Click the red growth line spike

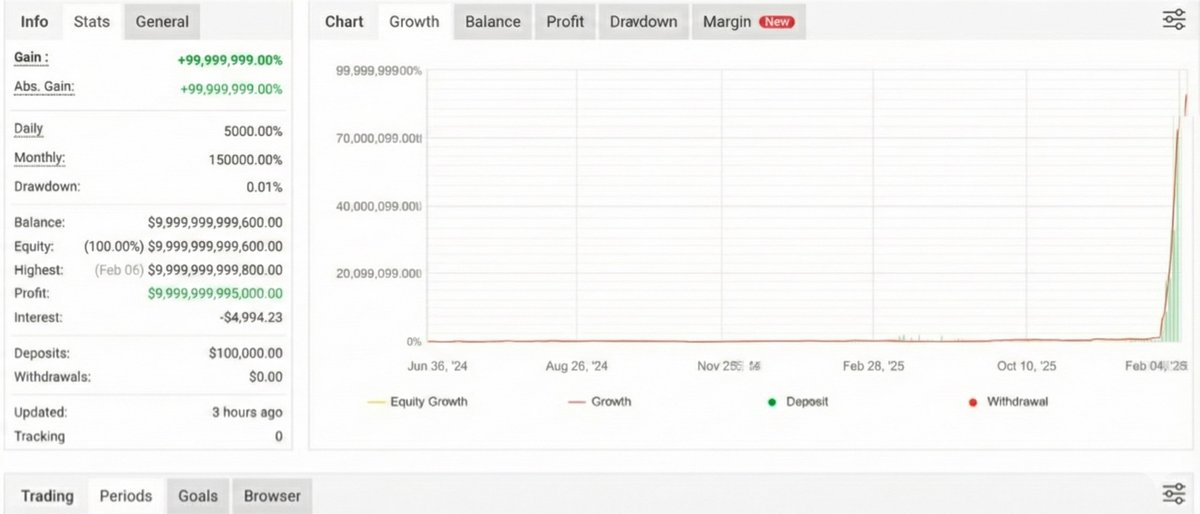pos(1174,220)
